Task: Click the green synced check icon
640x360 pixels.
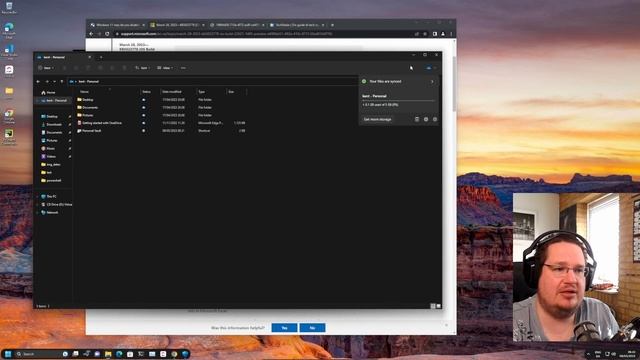Action: (x=364, y=82)
